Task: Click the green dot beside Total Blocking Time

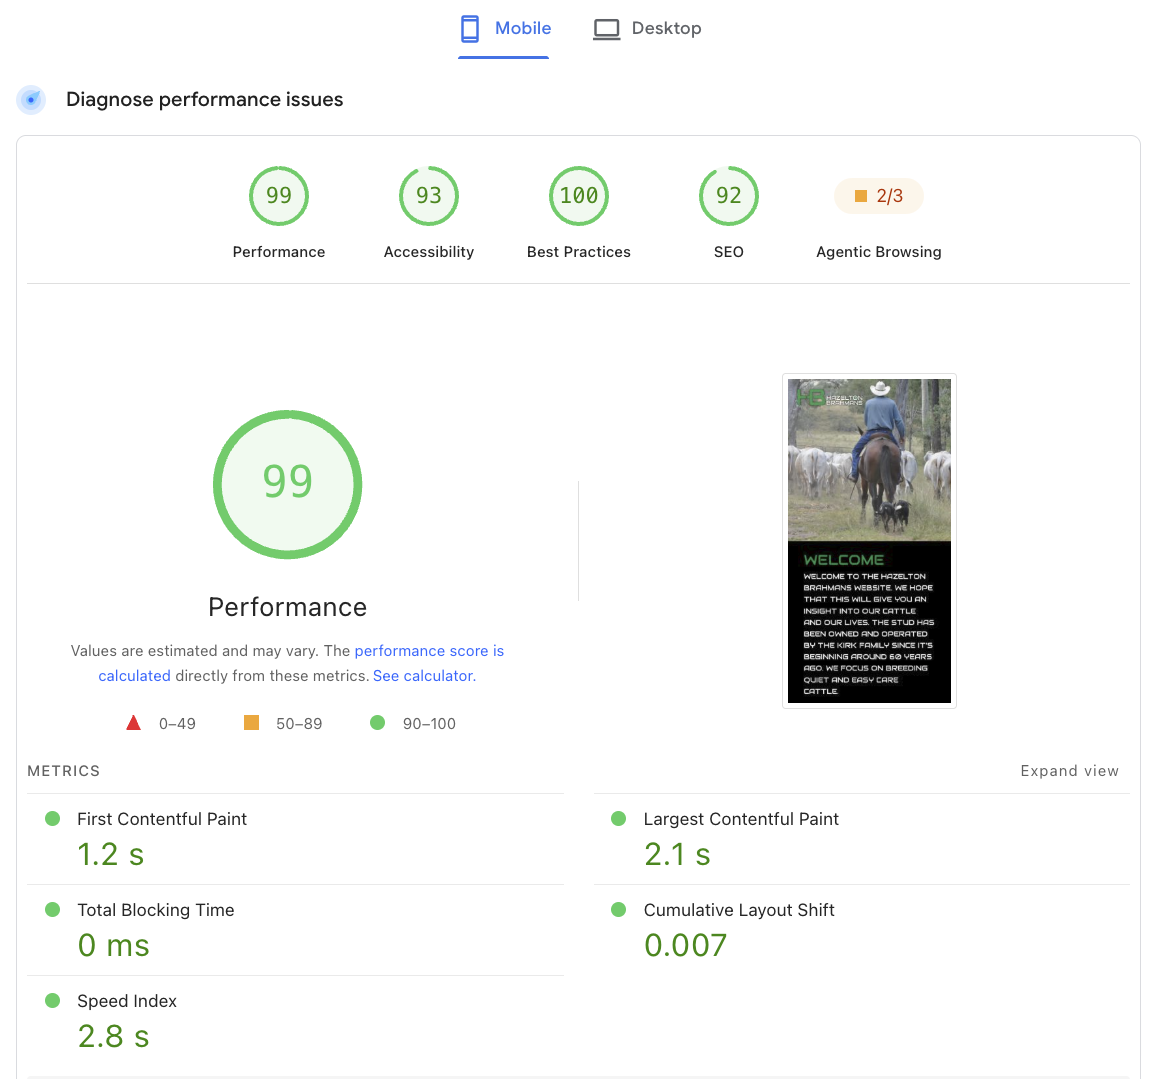Action: tap(53, 910)
